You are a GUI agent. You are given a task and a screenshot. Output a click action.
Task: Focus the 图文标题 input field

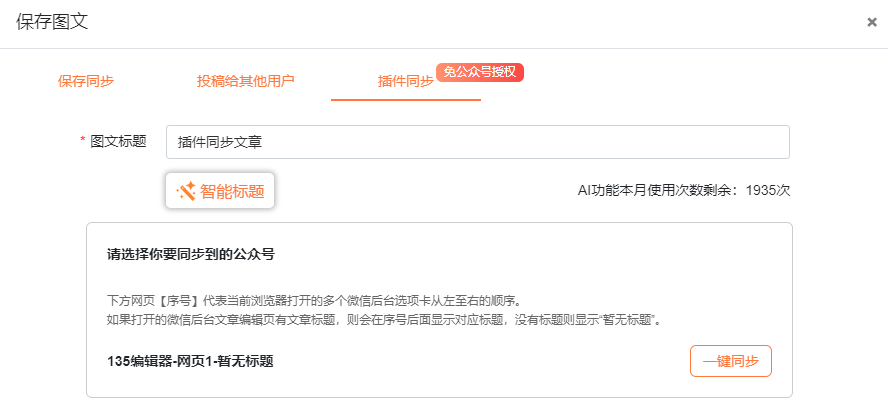478,142
